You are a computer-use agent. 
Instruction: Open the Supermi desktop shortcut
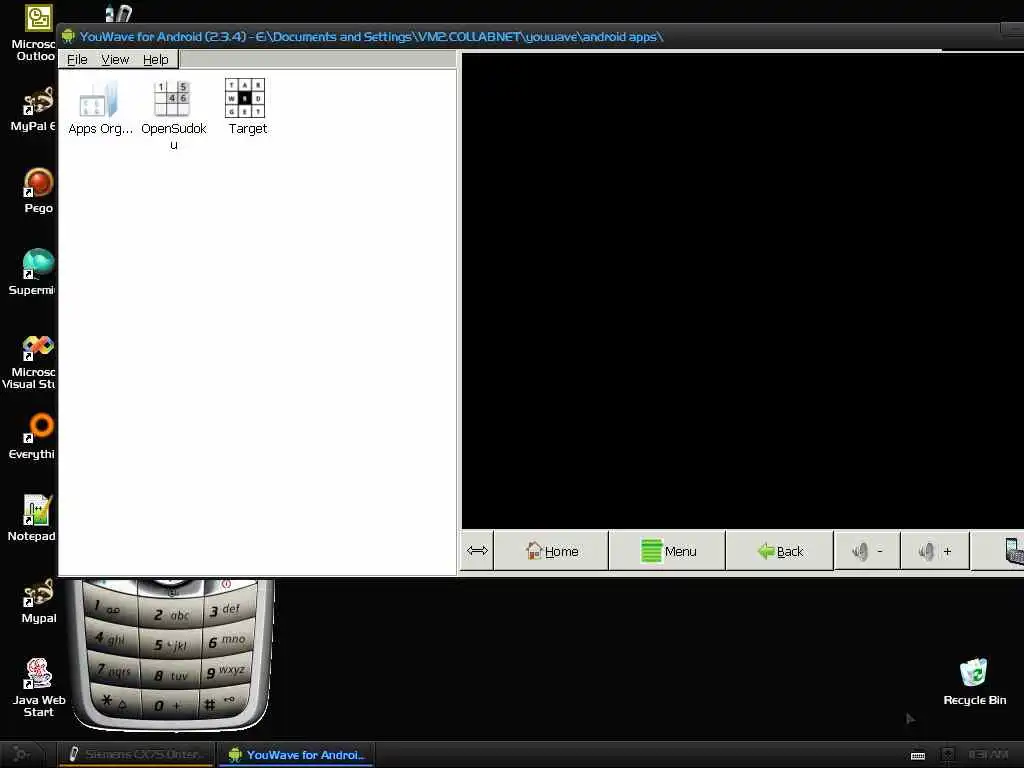(x=34, y=272)
